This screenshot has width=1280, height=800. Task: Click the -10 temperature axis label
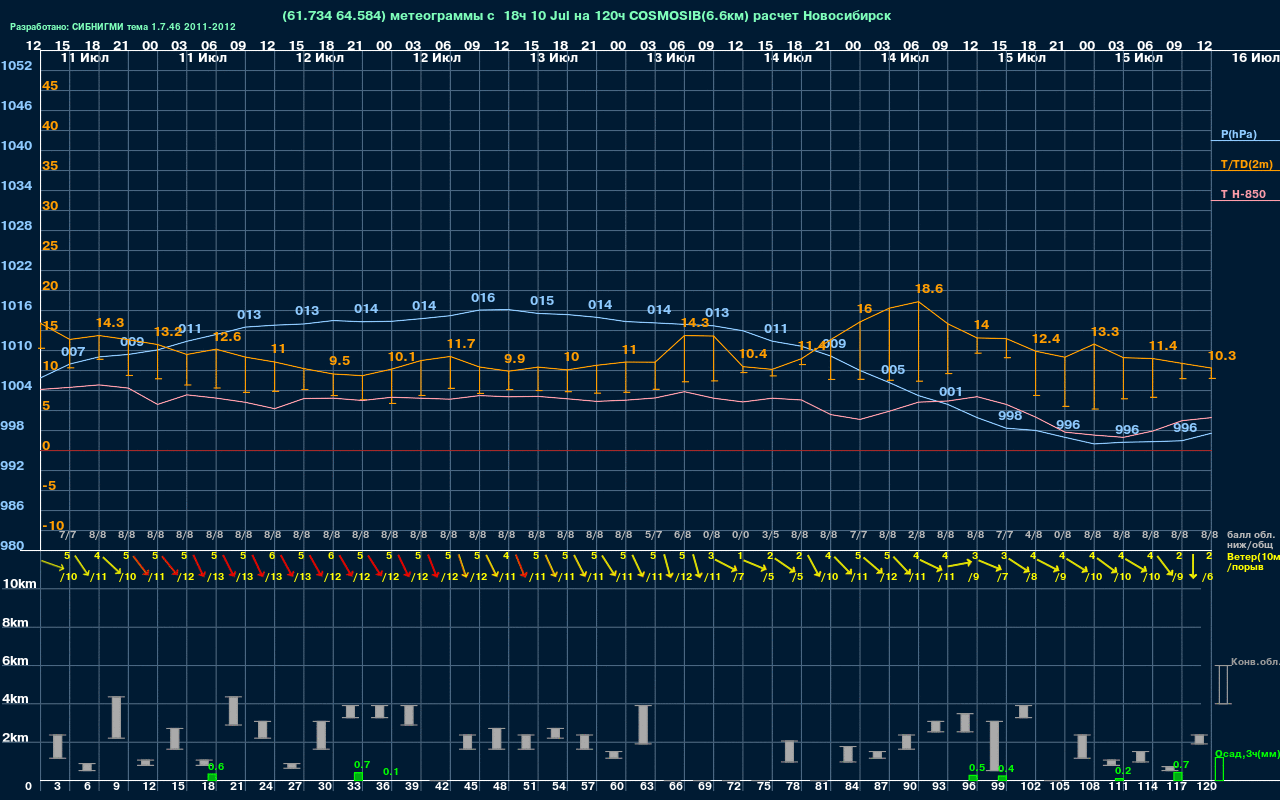click(x=53, y=526)
